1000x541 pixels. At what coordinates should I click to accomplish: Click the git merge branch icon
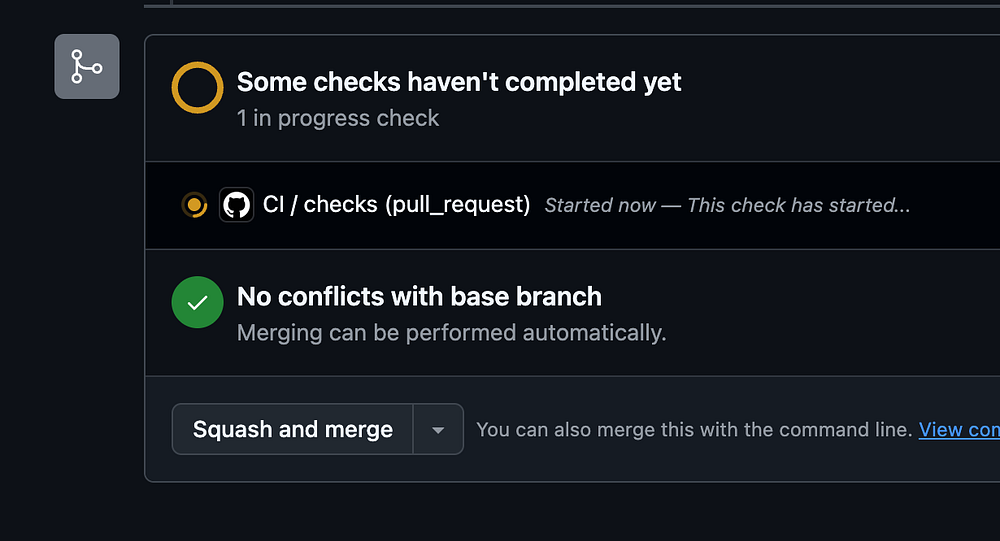(87, 67)
